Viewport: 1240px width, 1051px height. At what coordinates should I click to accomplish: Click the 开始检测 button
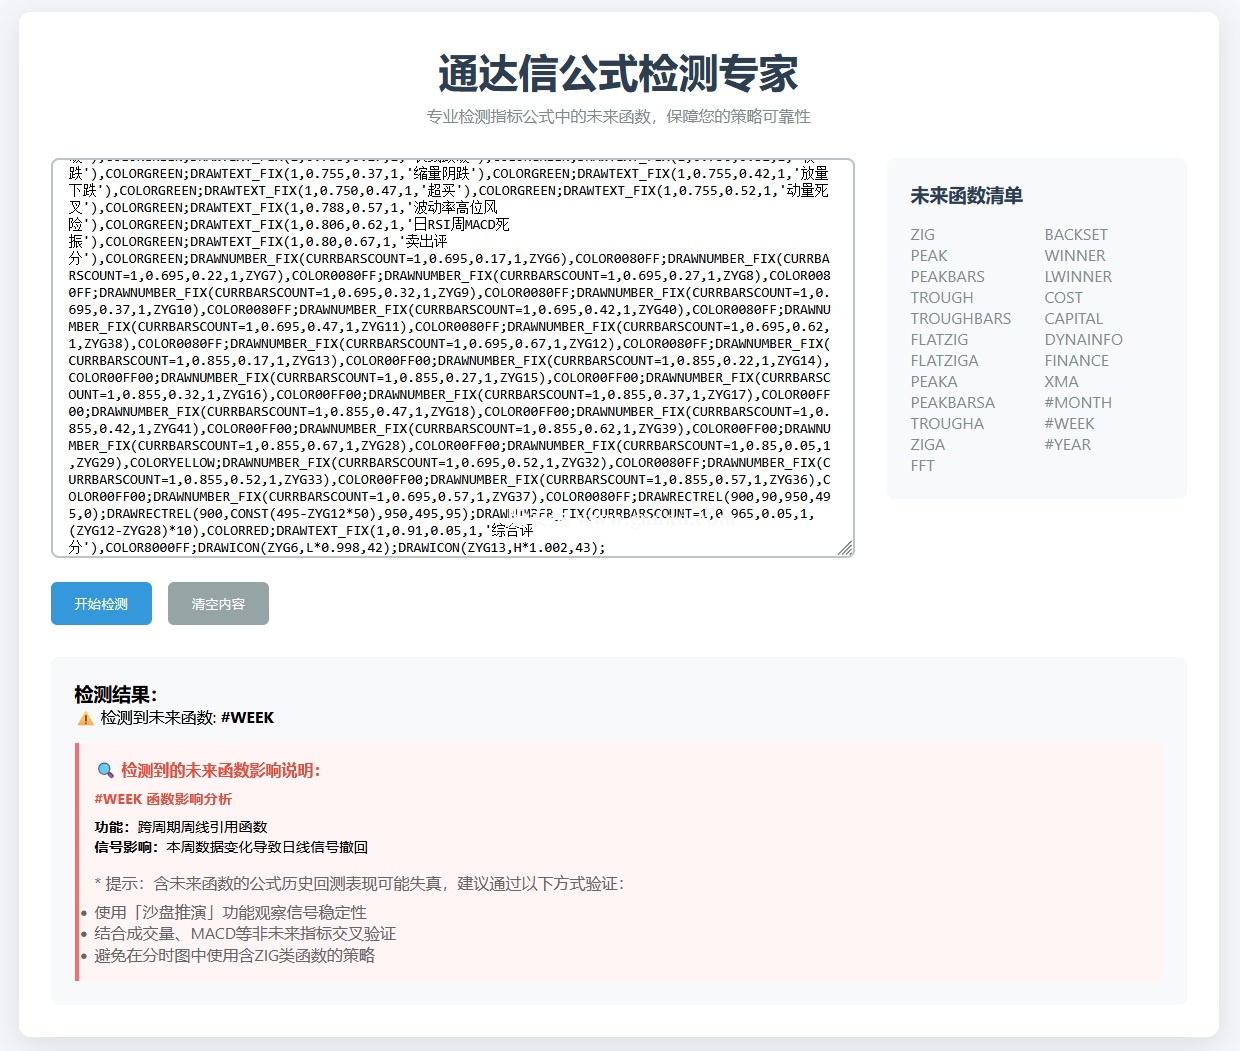101,604
